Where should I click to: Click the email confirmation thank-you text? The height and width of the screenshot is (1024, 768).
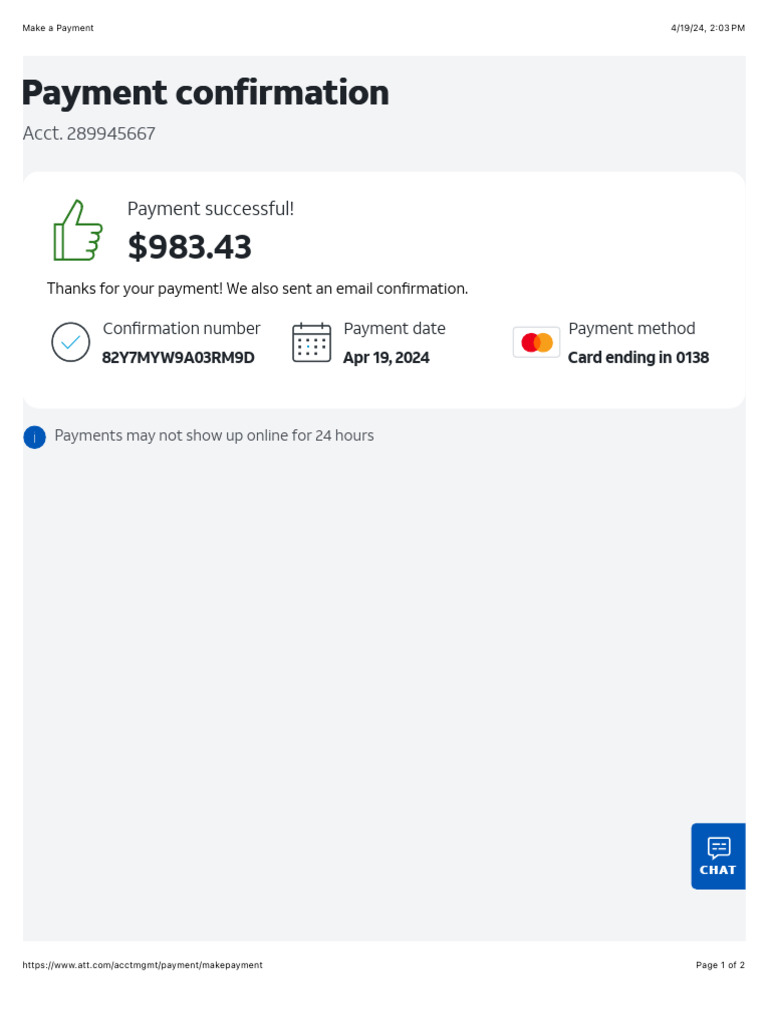257,289
